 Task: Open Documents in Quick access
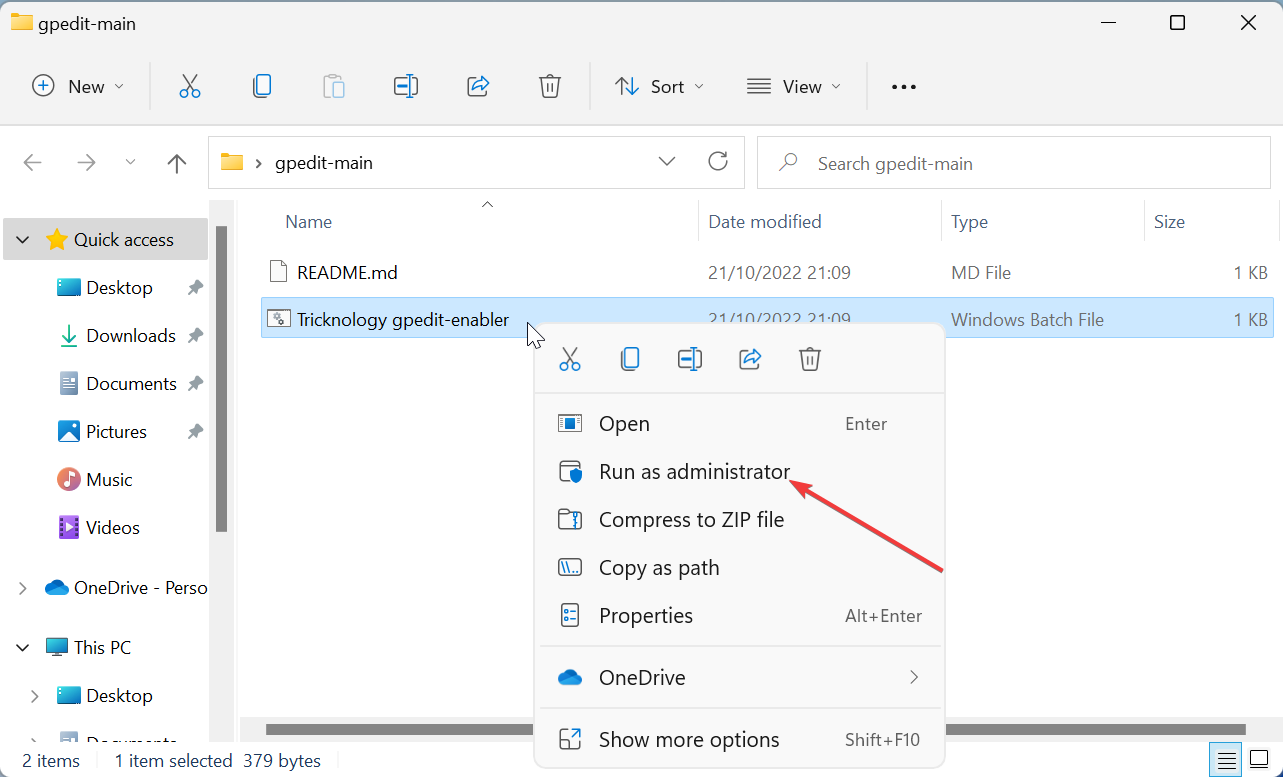(x=131, y=384)
